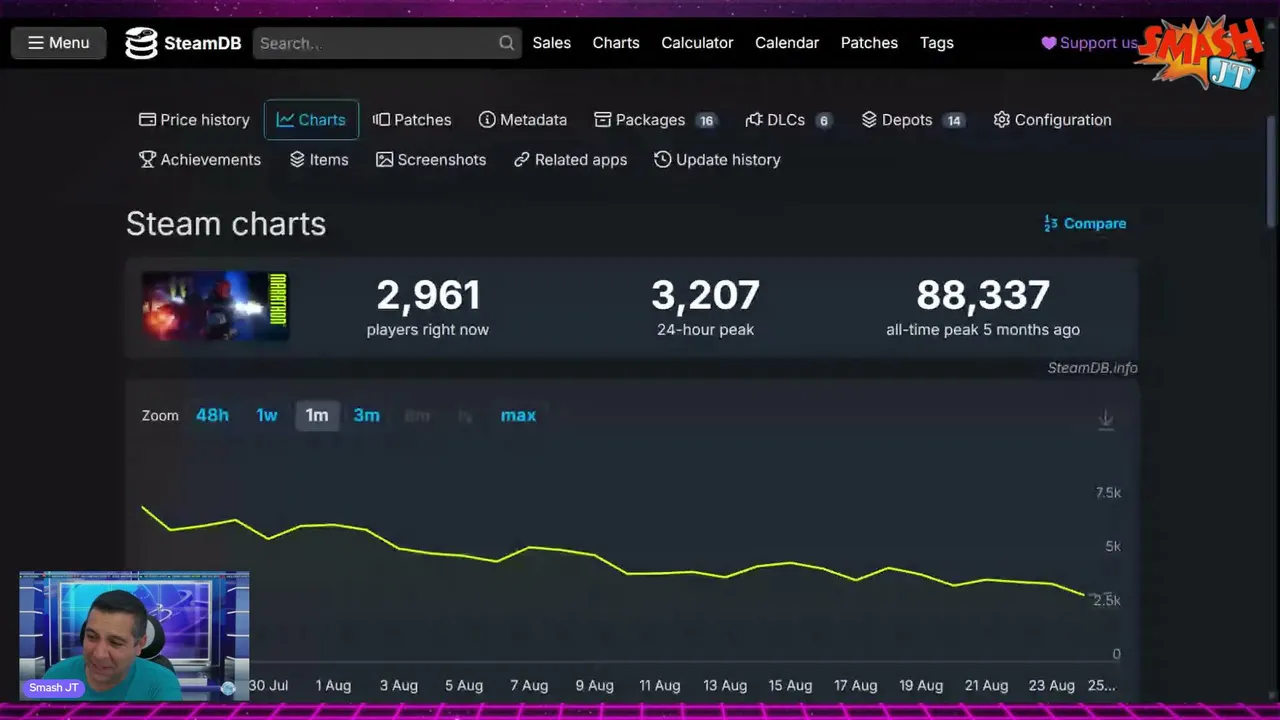
Task: Open the Sales page
Action: coord(551,43)
